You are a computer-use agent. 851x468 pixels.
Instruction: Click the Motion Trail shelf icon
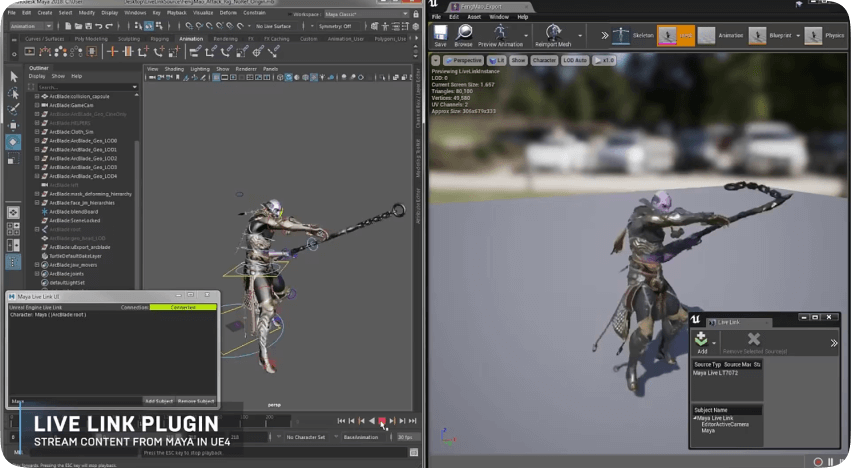point(45,52)
